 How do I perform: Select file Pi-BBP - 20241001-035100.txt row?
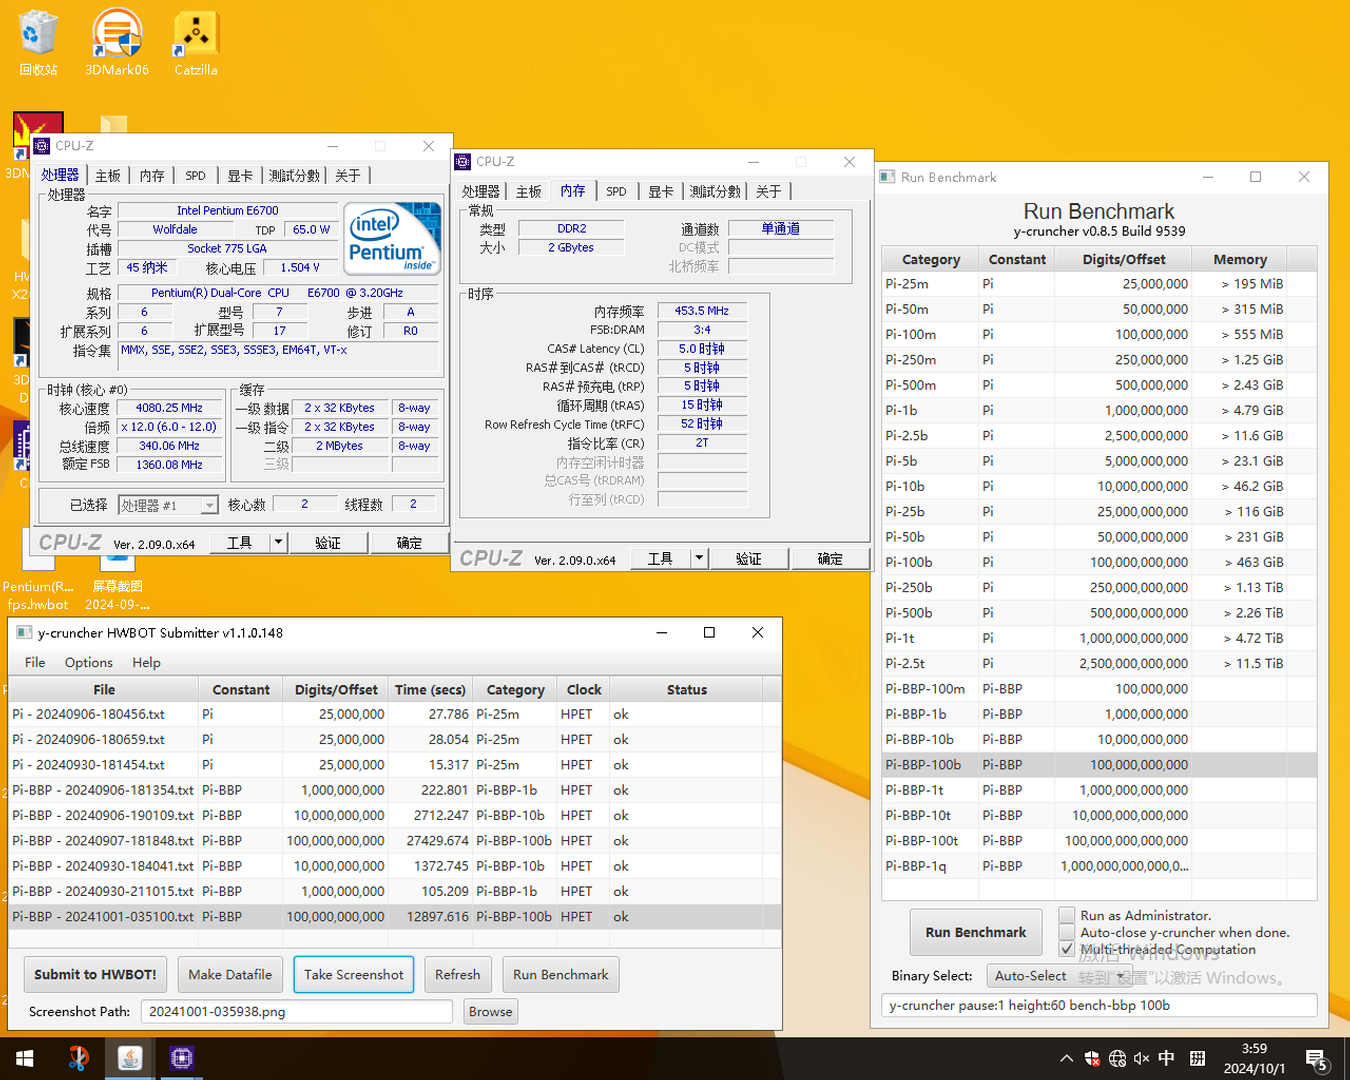tap(395, 917)
